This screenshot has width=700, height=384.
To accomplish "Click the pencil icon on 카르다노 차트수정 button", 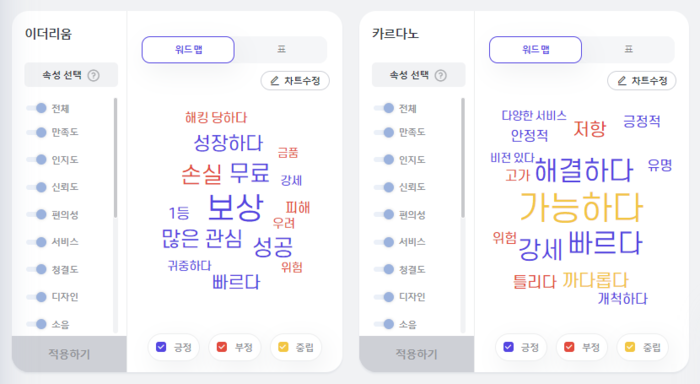I will (621, 81).
